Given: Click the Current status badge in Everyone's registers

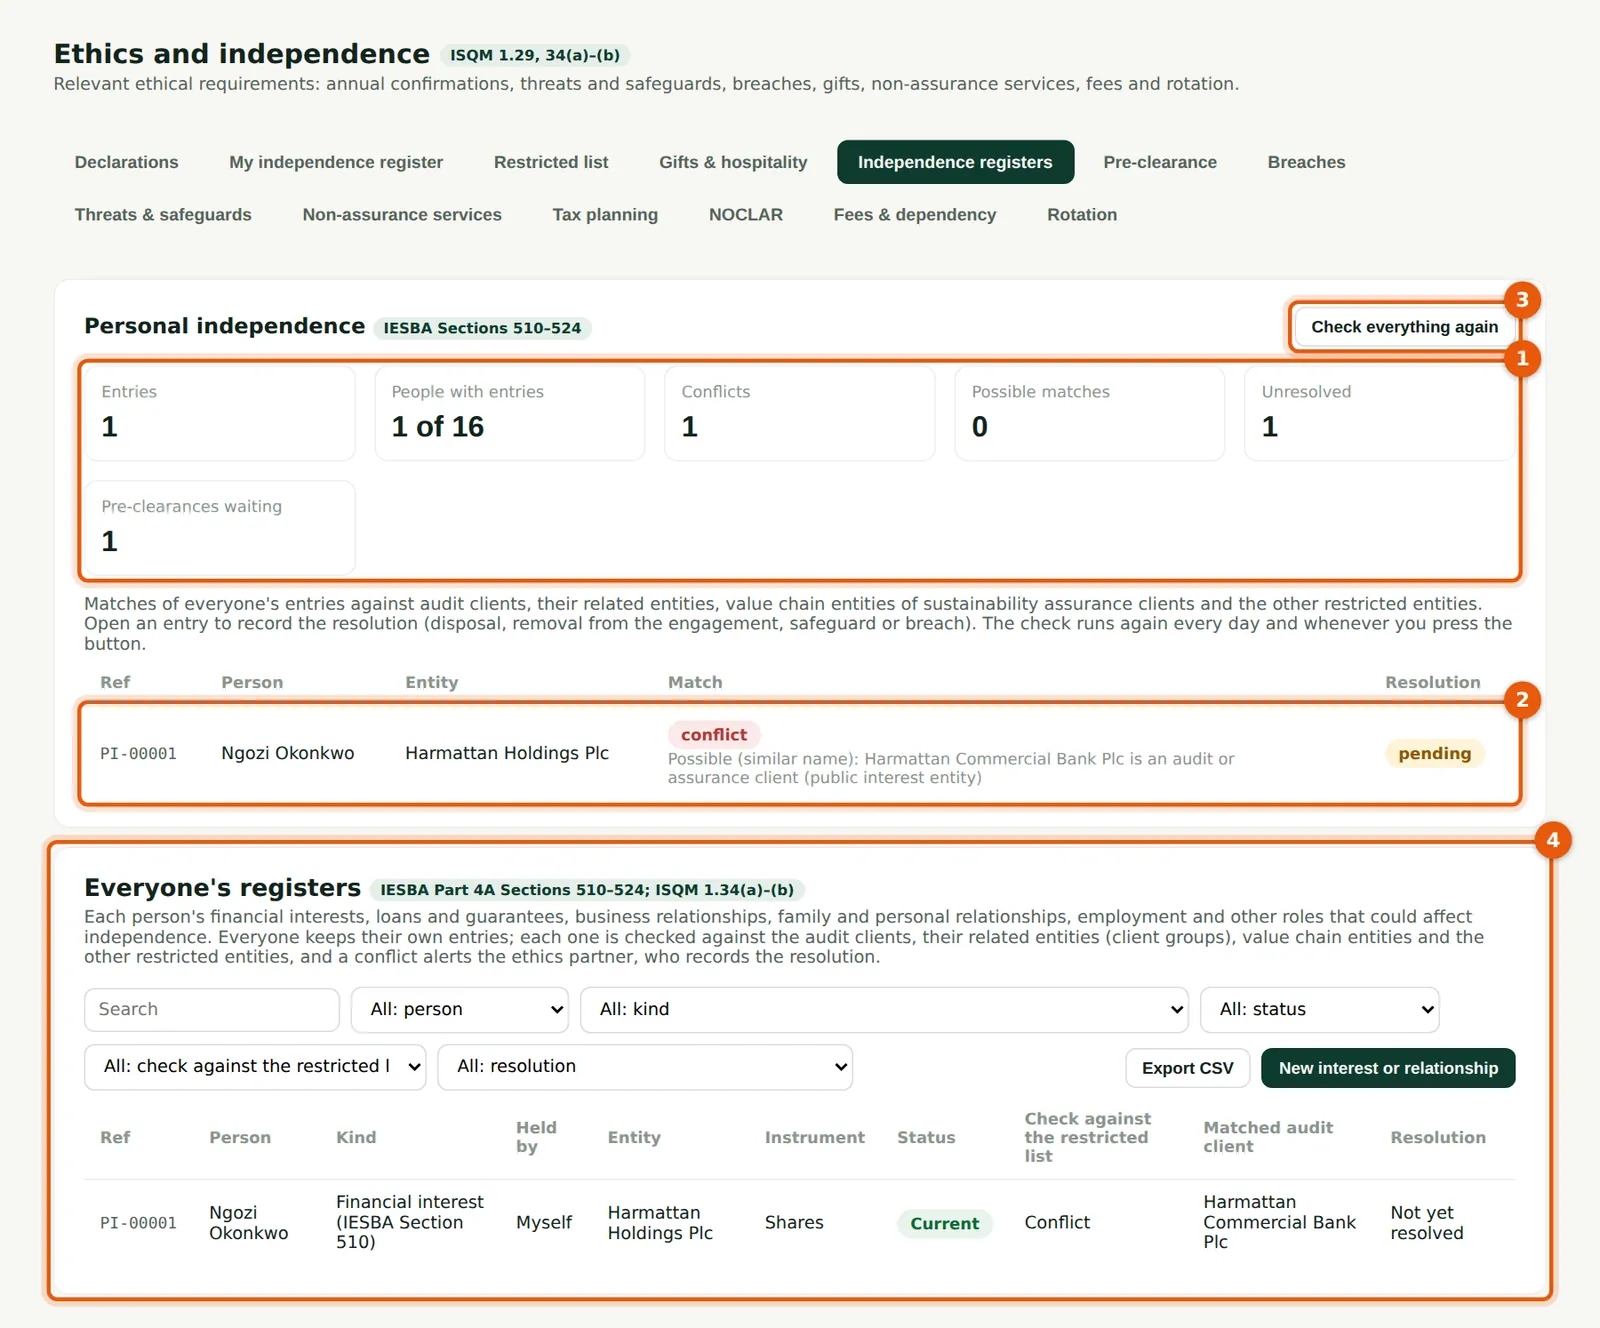Looking at the screenshot, I should tap(944, 1224).
